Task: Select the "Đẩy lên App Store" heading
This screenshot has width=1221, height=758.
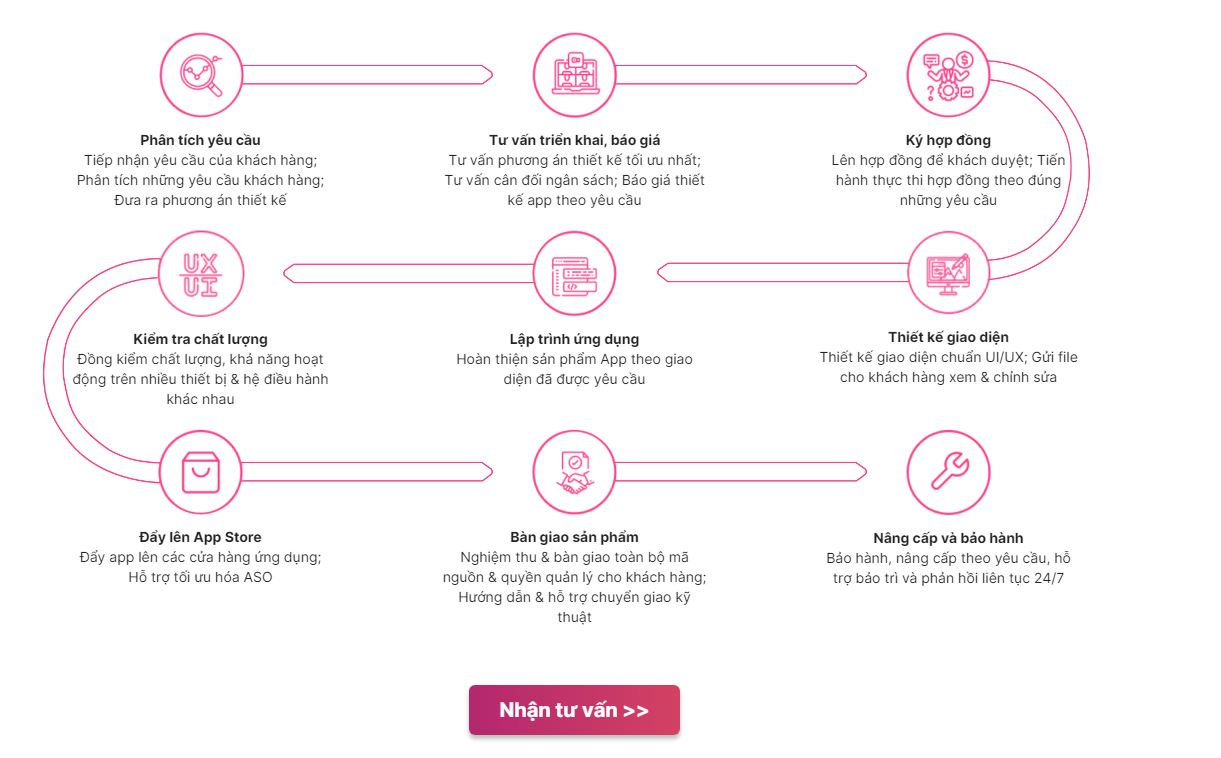Action: 200,537
